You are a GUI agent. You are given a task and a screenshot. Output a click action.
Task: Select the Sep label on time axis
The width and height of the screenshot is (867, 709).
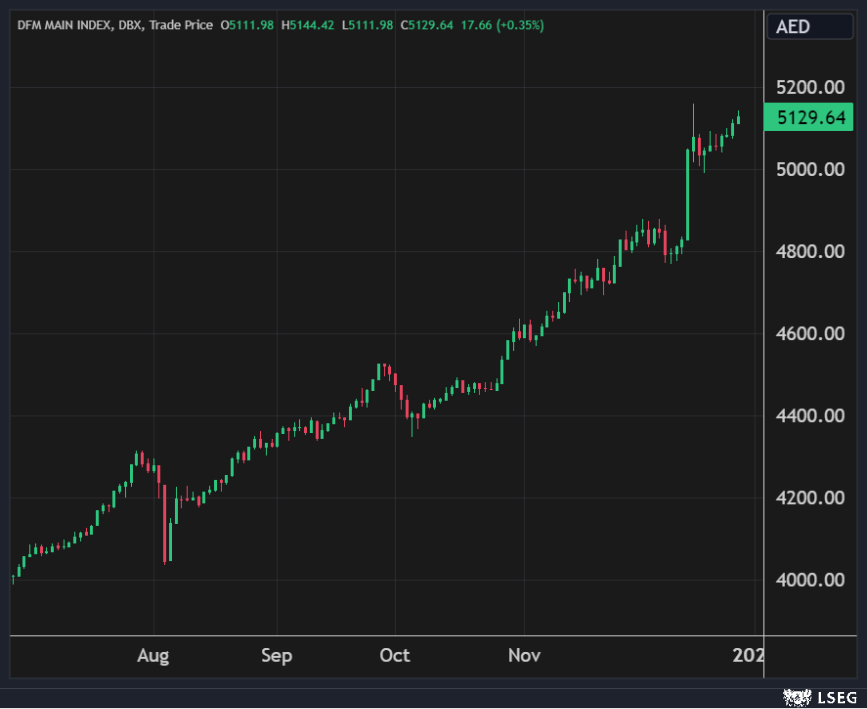tap(276, 656)
